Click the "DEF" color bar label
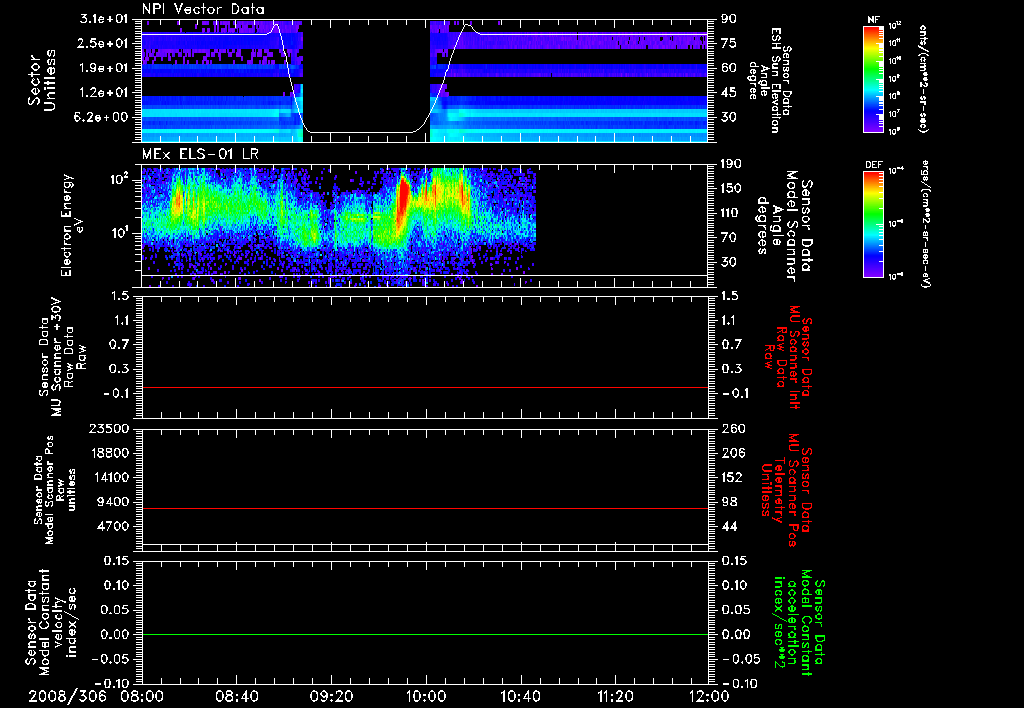The height and width of the screenshot is (708, 1024). click(873, 165)
